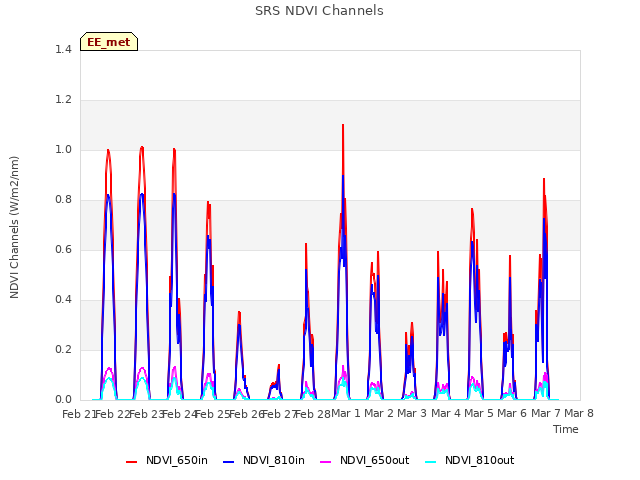
Task: Click the 0.0 y-axis tick label
Action: (63, 399)
